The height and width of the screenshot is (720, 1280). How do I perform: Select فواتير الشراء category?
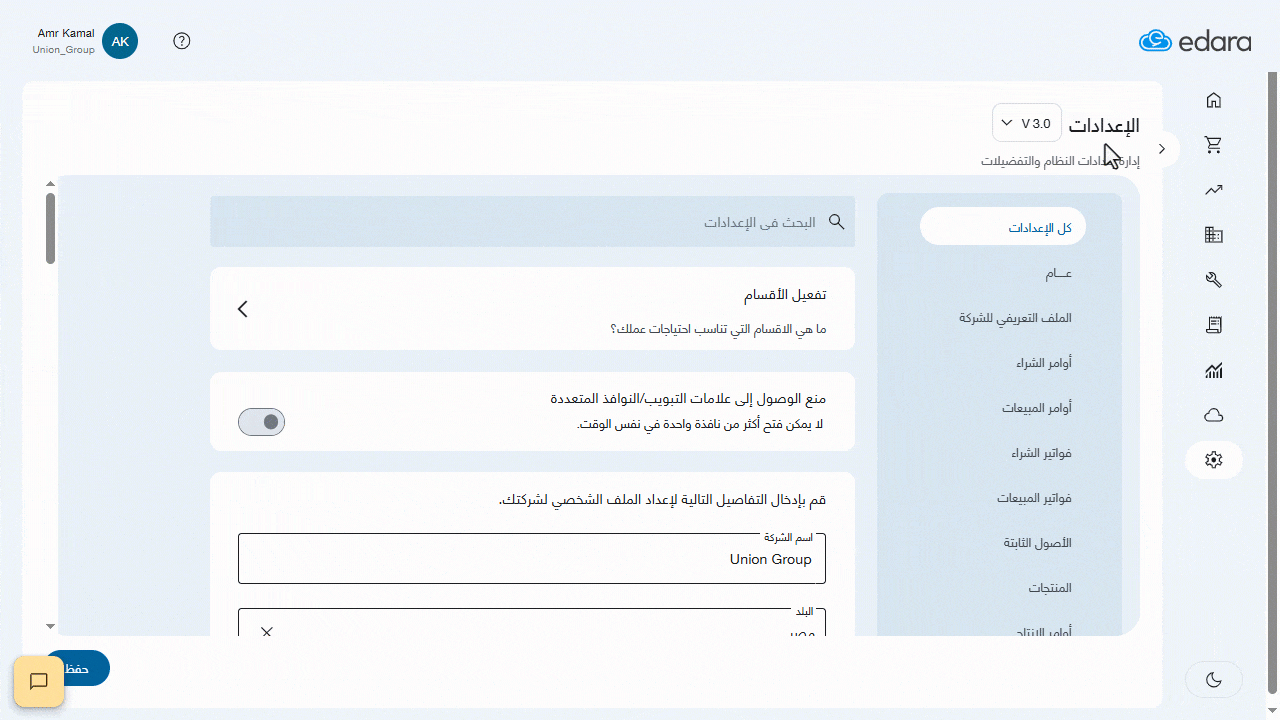[1041, 453]
